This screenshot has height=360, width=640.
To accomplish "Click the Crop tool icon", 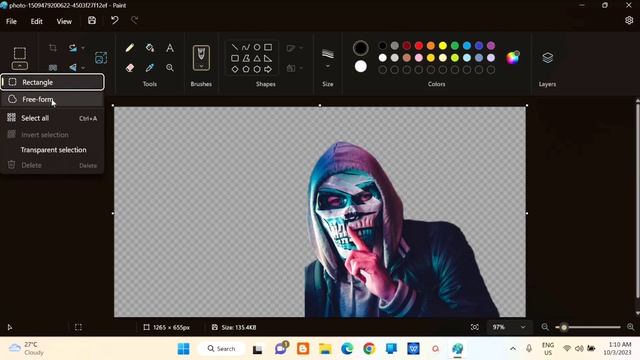I will [53, 48].
